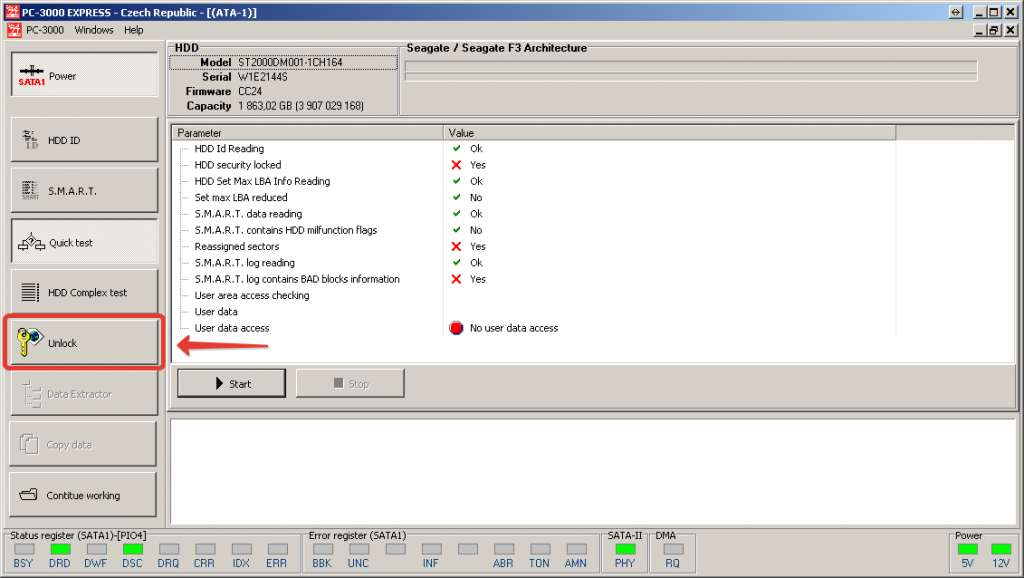
Task: Click green check for S.M.A.R.T. log reading
Action: pos(456,263)
